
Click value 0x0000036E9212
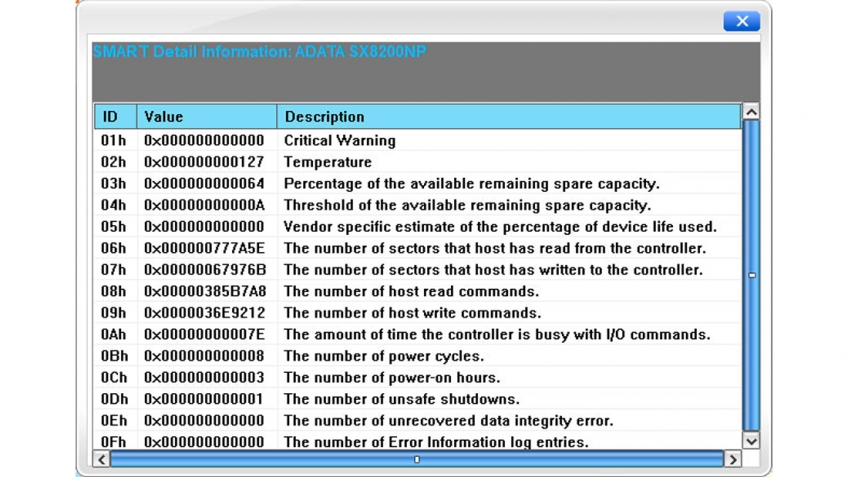tap(204, 313)
